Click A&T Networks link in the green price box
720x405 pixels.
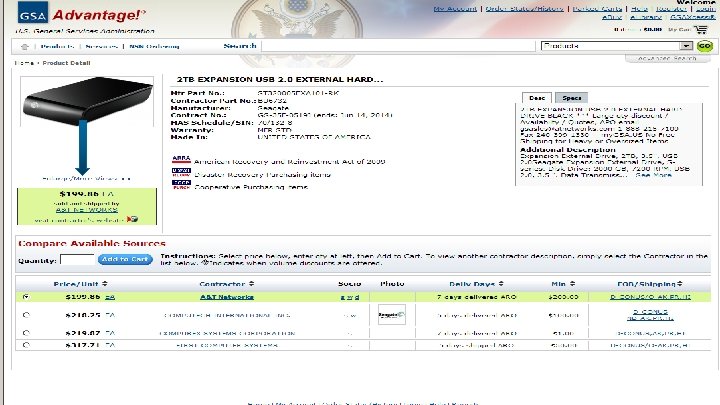pyautogui.click(x=86, y=210)
